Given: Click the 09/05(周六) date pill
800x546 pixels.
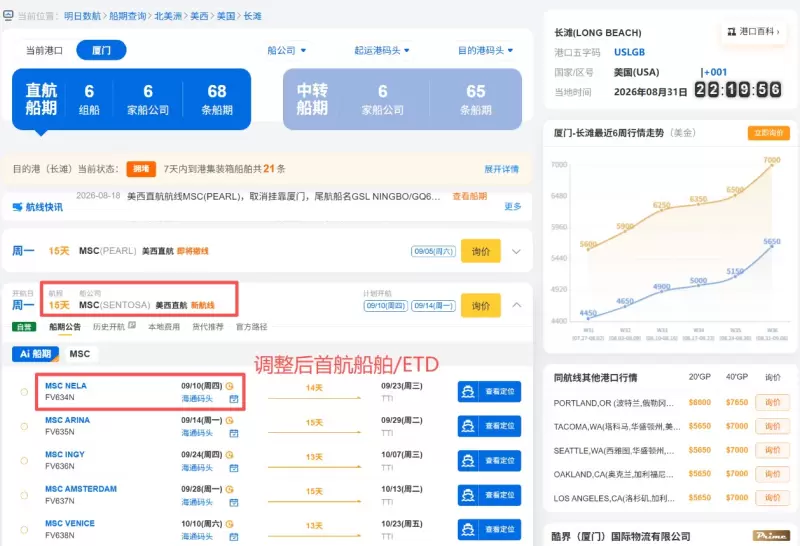Looking at the screenshot, I should coord(433,251).
